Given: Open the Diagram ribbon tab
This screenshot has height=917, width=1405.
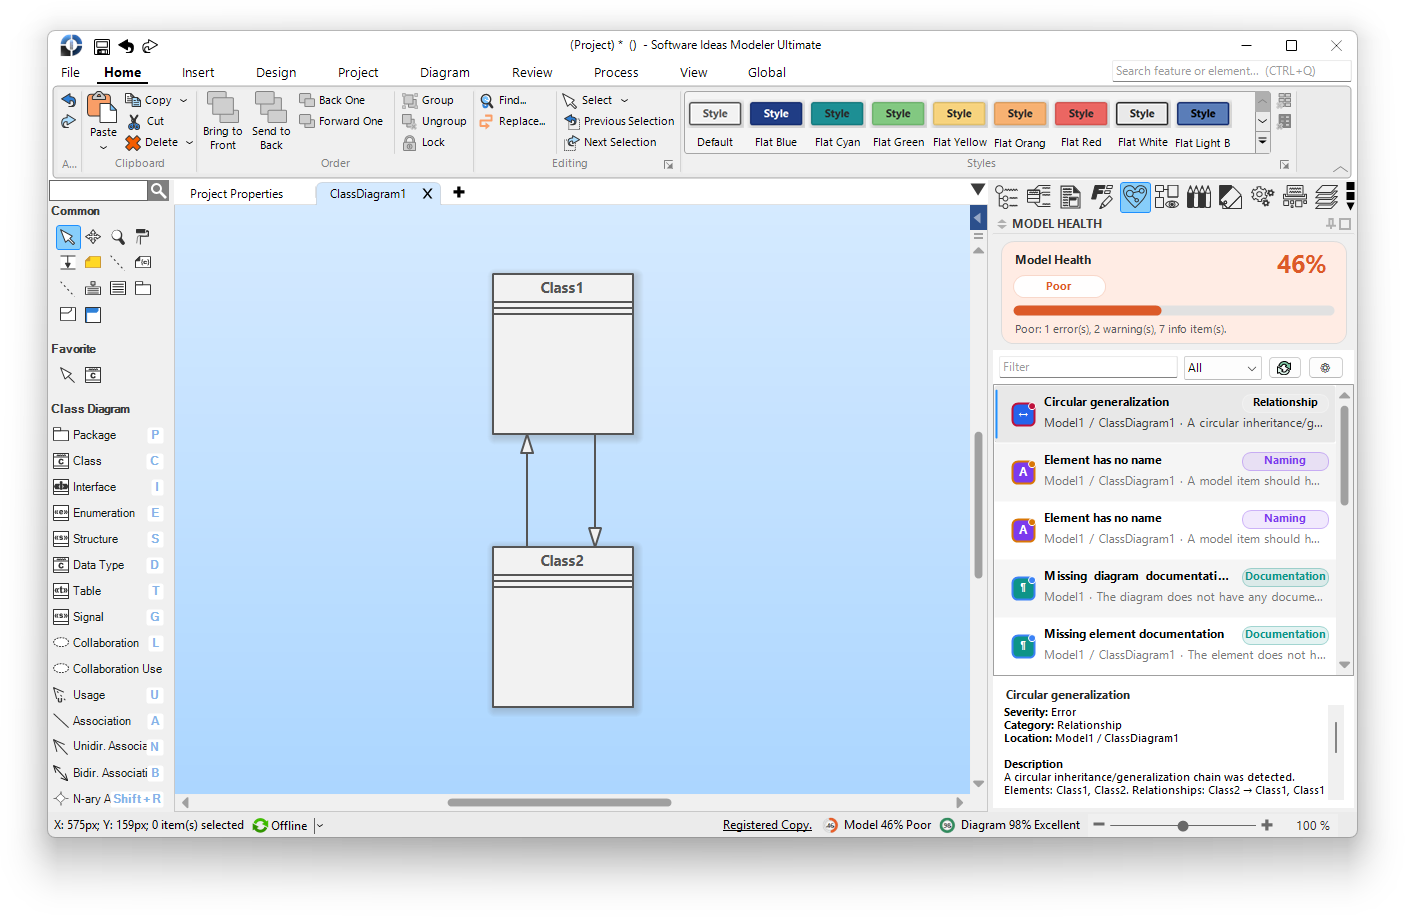Looking at the screenshot, I should click(x=444, y=72).
